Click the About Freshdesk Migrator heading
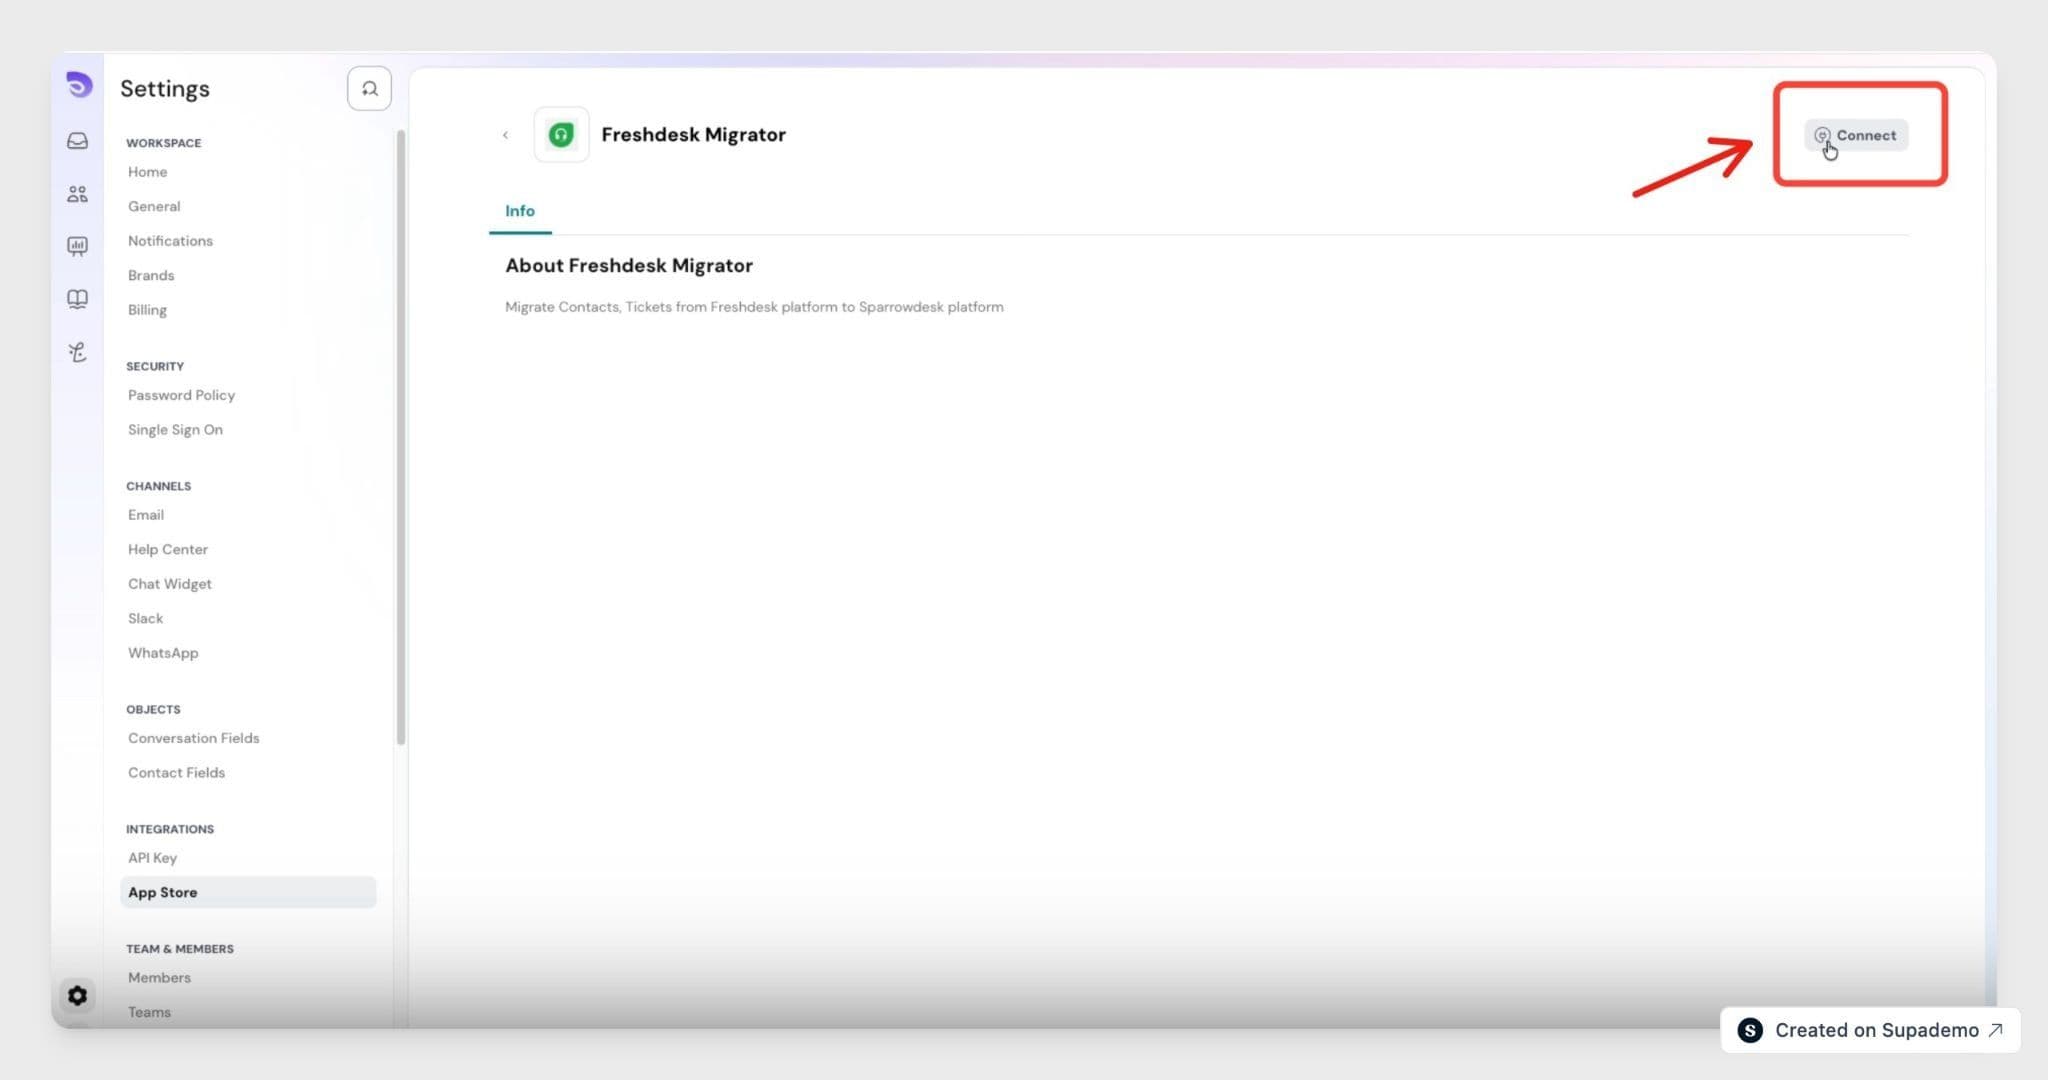The width and height of the screenshot is (2048, 1080). pos(629,266)
